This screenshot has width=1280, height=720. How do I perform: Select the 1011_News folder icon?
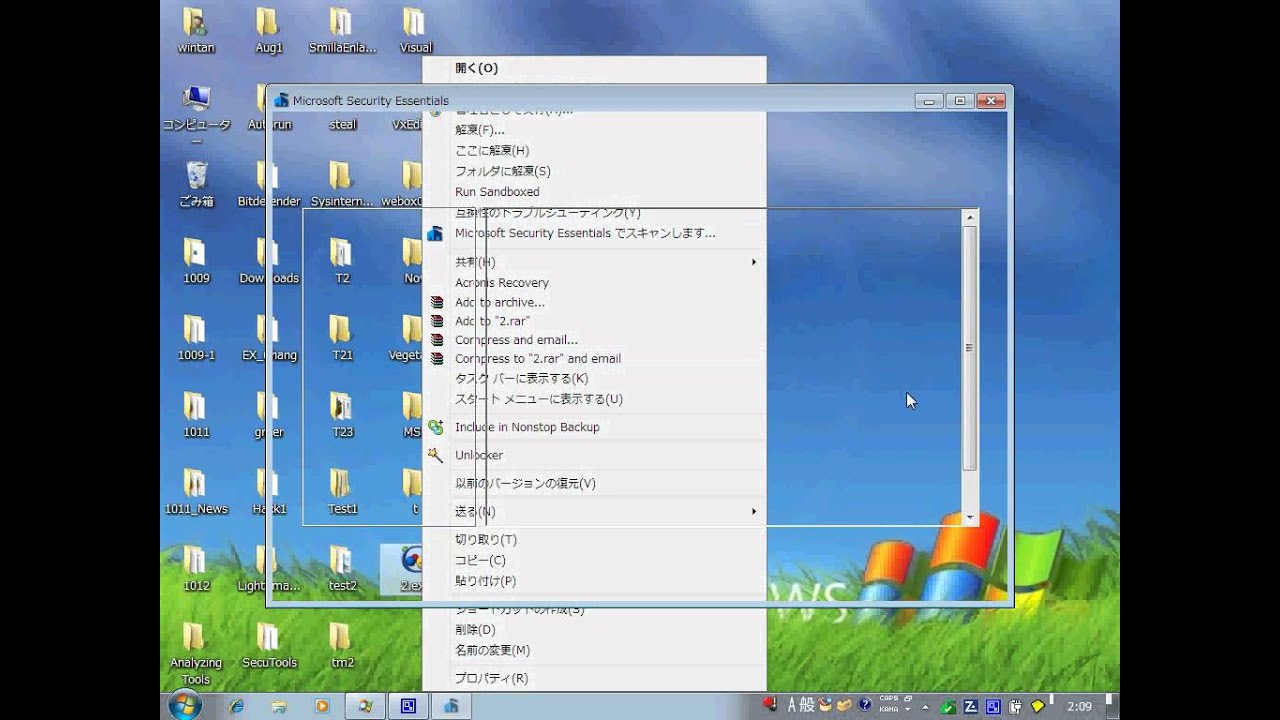point(196,492)
